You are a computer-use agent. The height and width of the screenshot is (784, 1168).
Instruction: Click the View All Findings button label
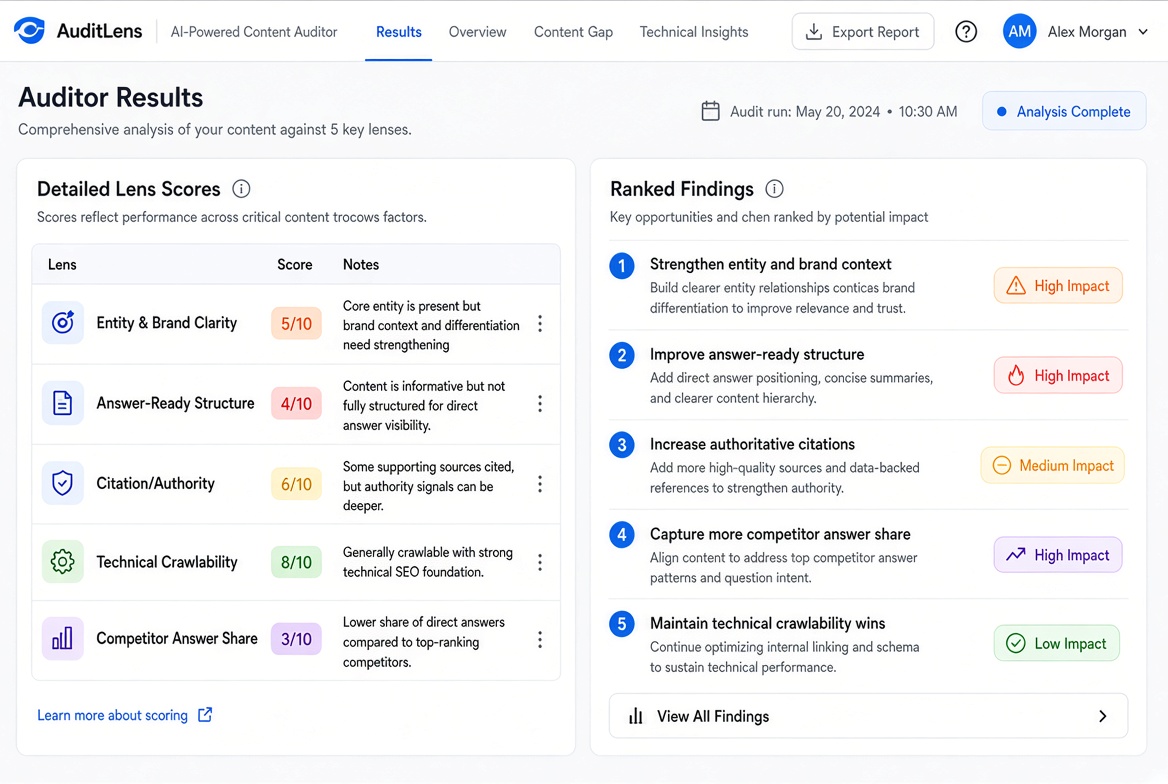(713, 716)
